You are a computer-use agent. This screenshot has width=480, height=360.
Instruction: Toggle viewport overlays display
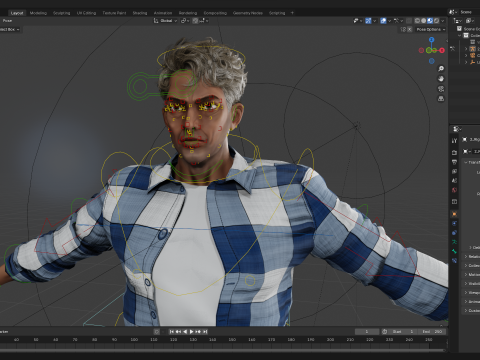tap(383, 21)
